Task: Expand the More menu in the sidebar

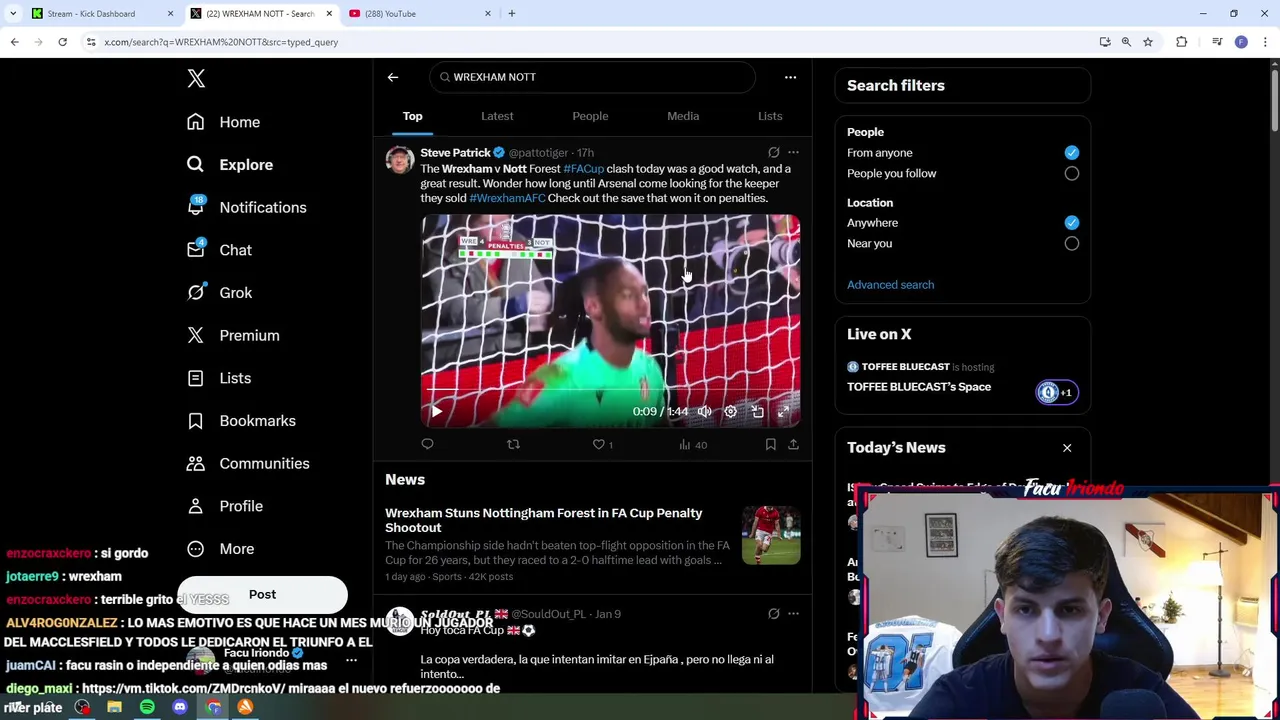Action: [x=221, y=549]
